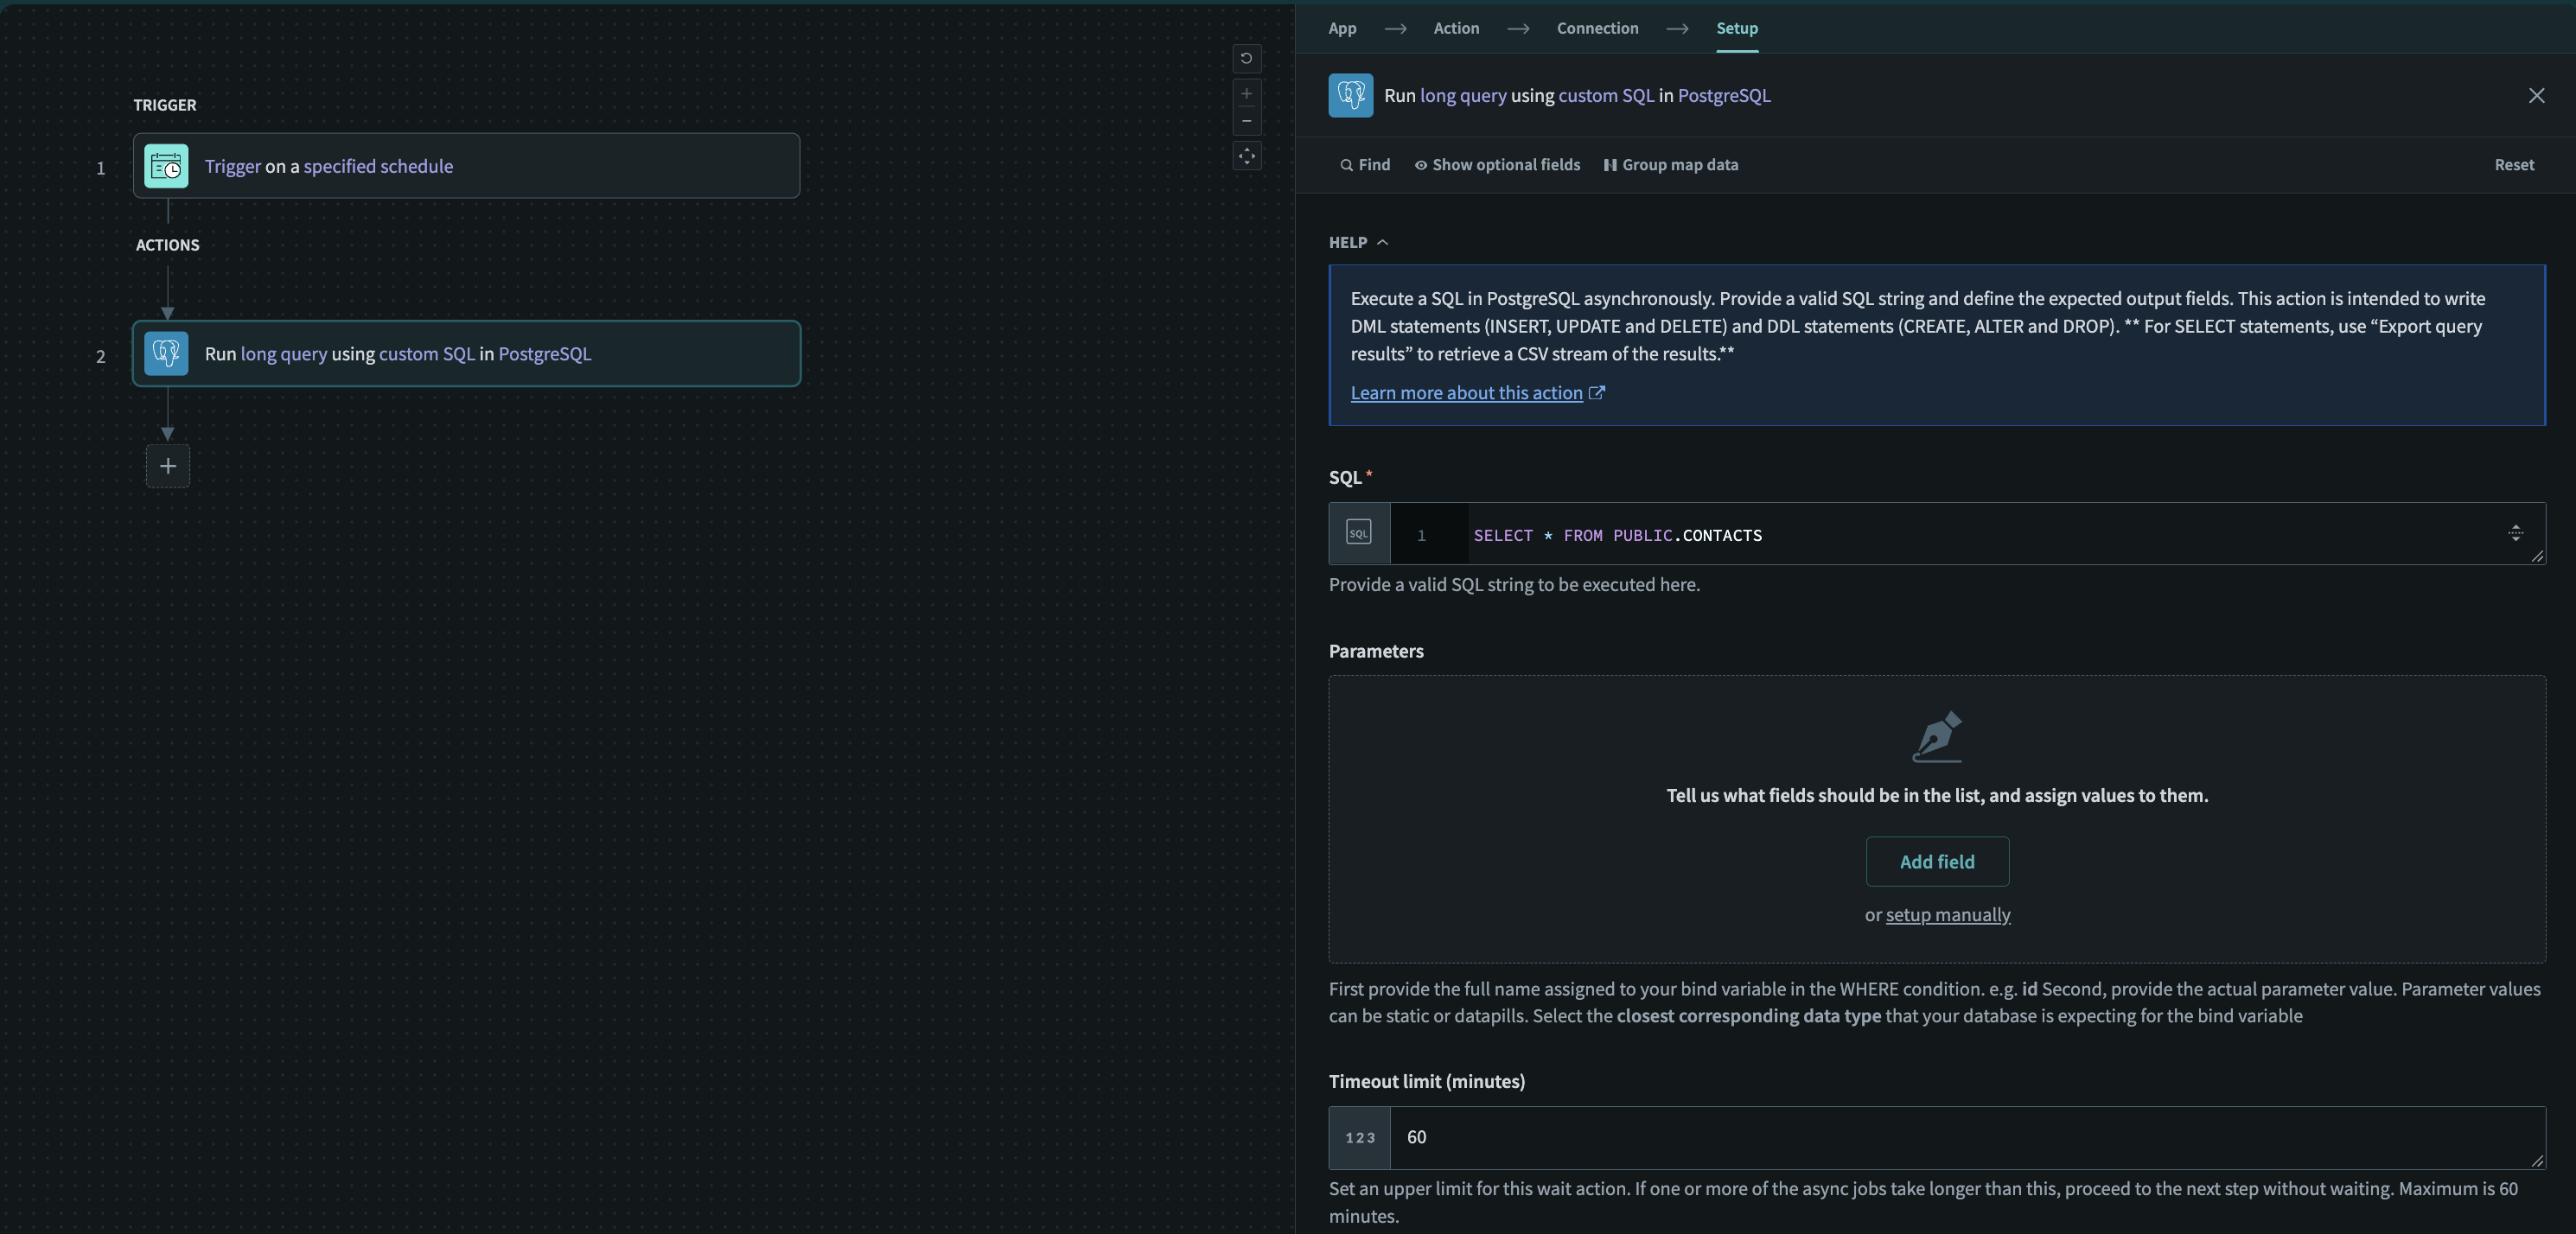
Task: Reset the step configuration
Action: click(2513, 165)
